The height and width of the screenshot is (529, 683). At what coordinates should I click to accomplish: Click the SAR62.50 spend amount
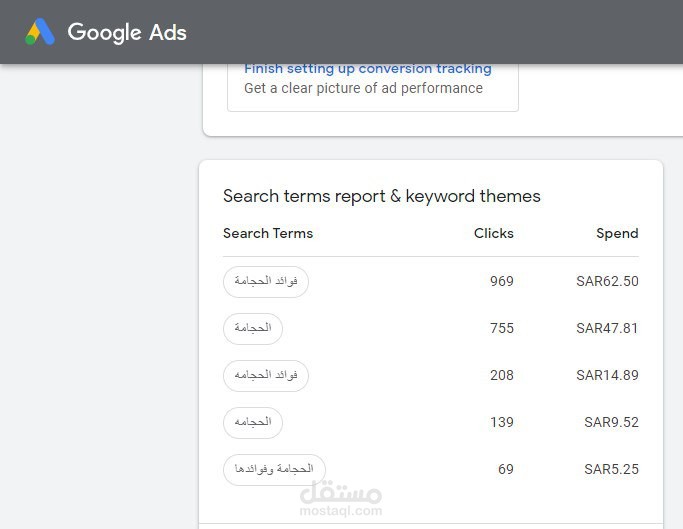[607, 282]
